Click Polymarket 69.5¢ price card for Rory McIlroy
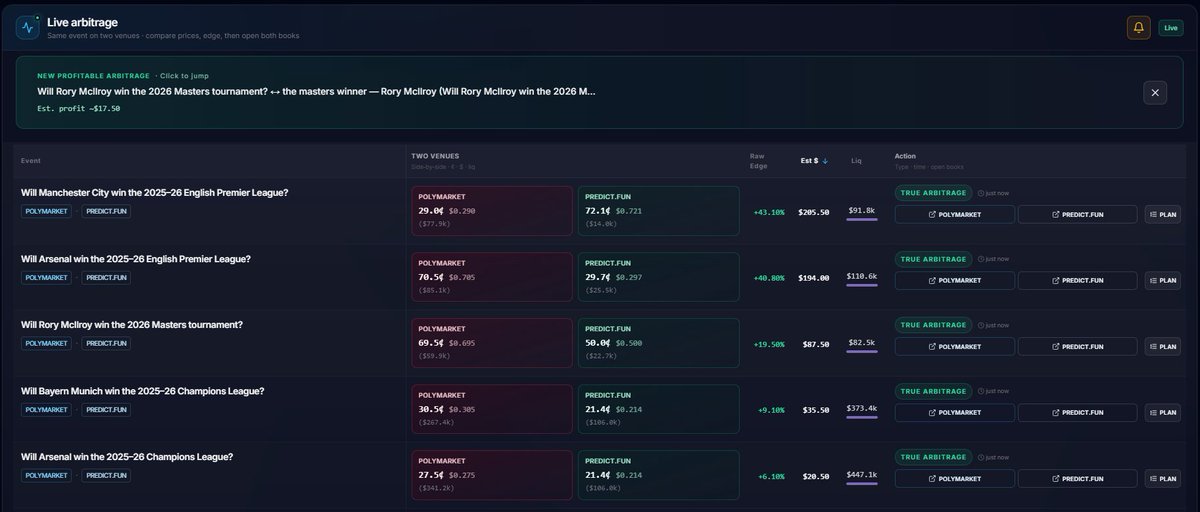Viewport: 1200px width, 512px height. pos(492,343)
